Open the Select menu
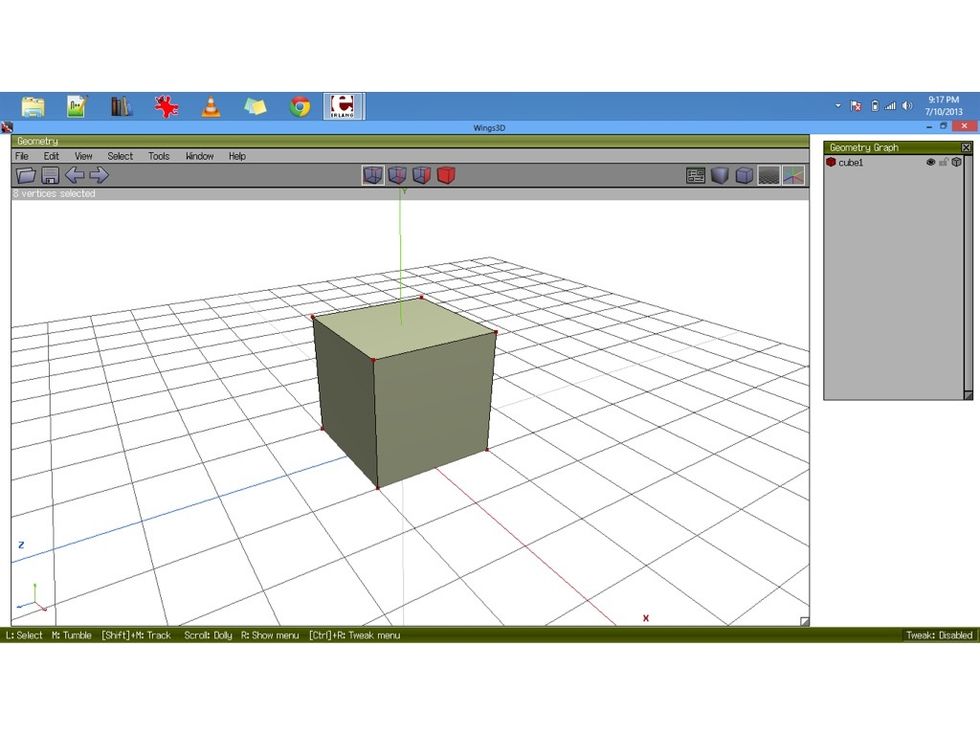 [120, 156]
